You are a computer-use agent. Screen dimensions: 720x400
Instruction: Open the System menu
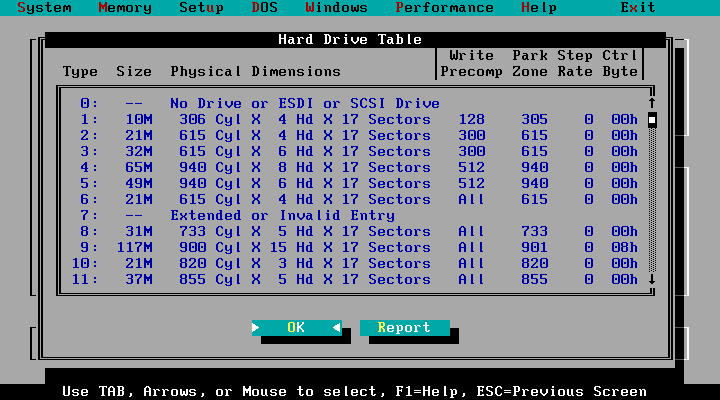[45, 8]
